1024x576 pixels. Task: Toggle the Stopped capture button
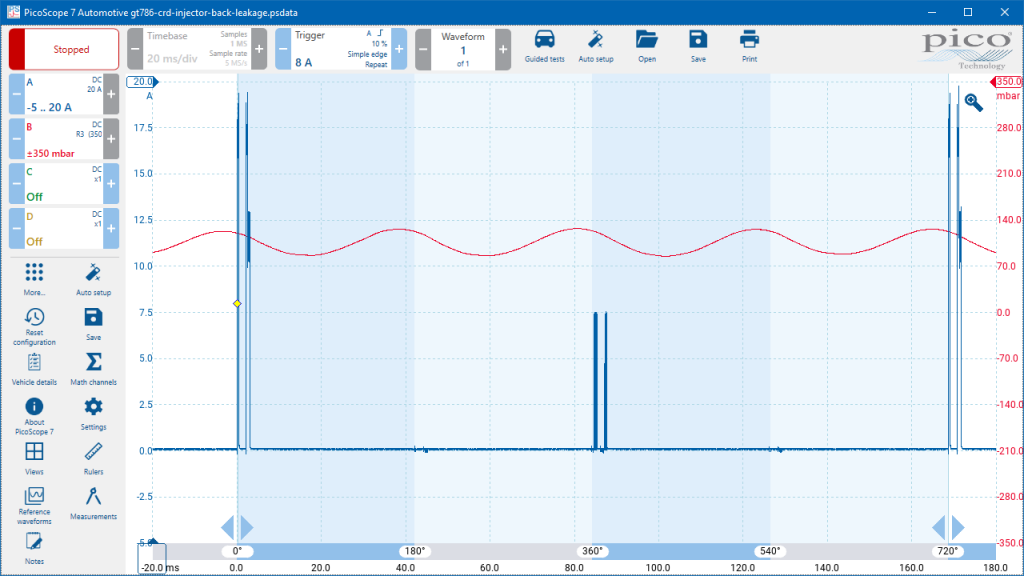tap(64, 49)
